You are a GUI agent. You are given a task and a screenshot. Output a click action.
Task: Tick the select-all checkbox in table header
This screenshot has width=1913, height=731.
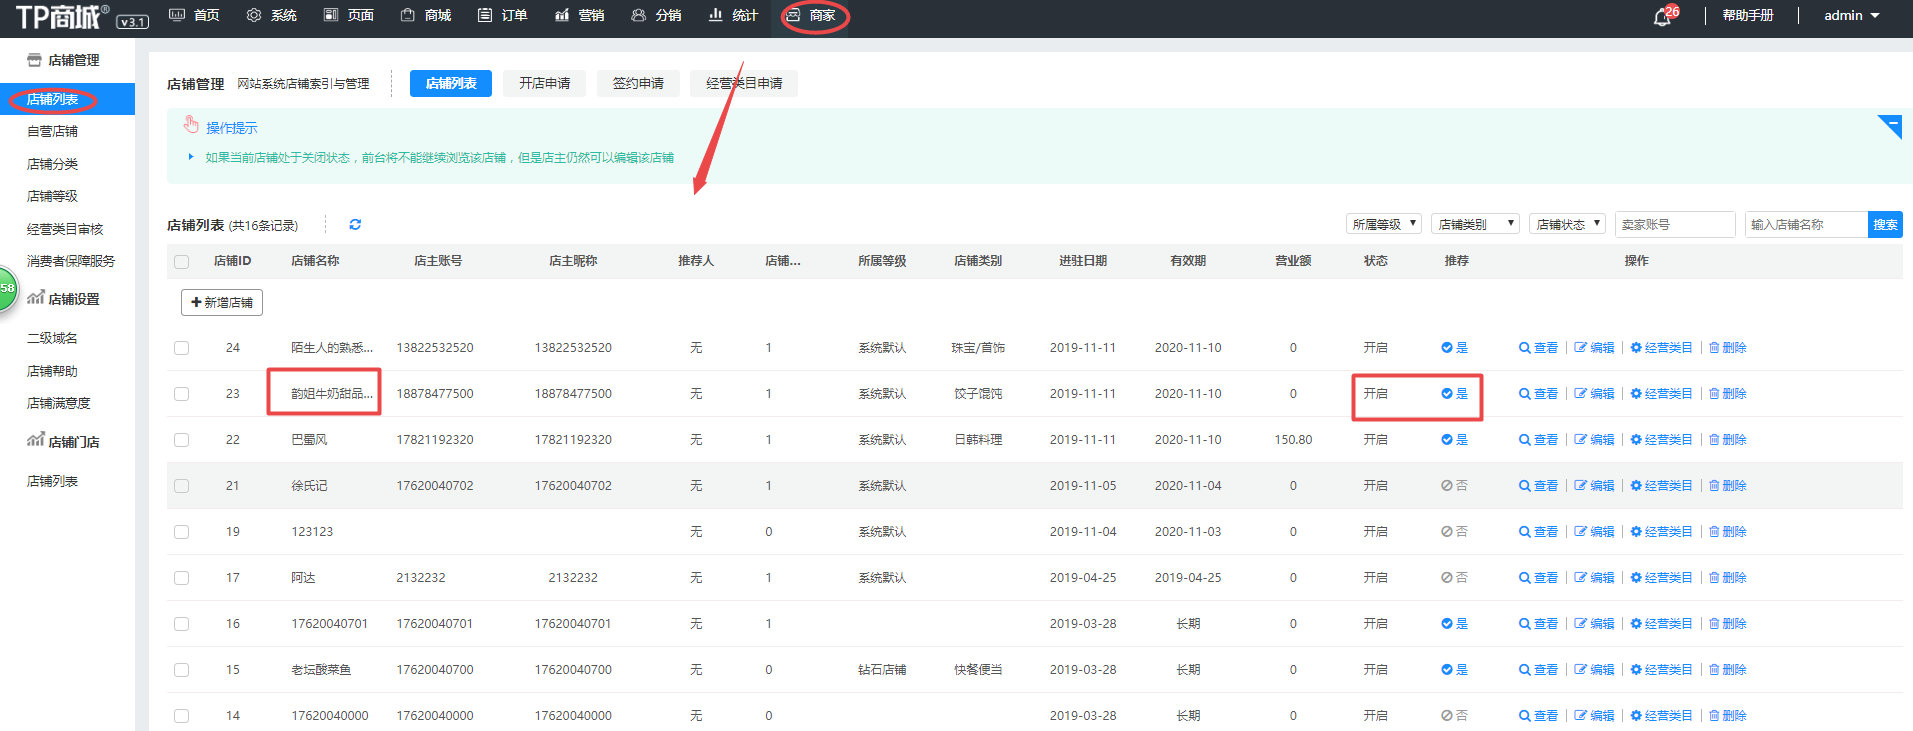(x=181, y=262)
